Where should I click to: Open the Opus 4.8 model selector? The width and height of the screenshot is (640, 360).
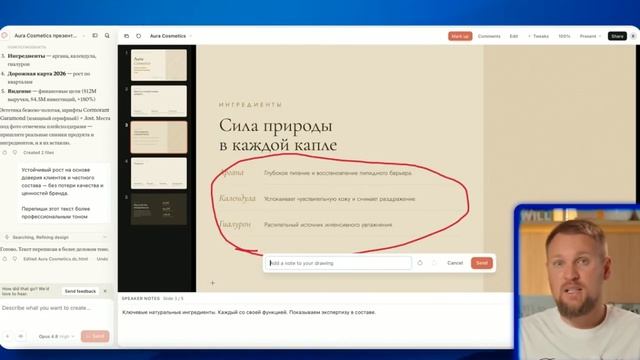56,336
